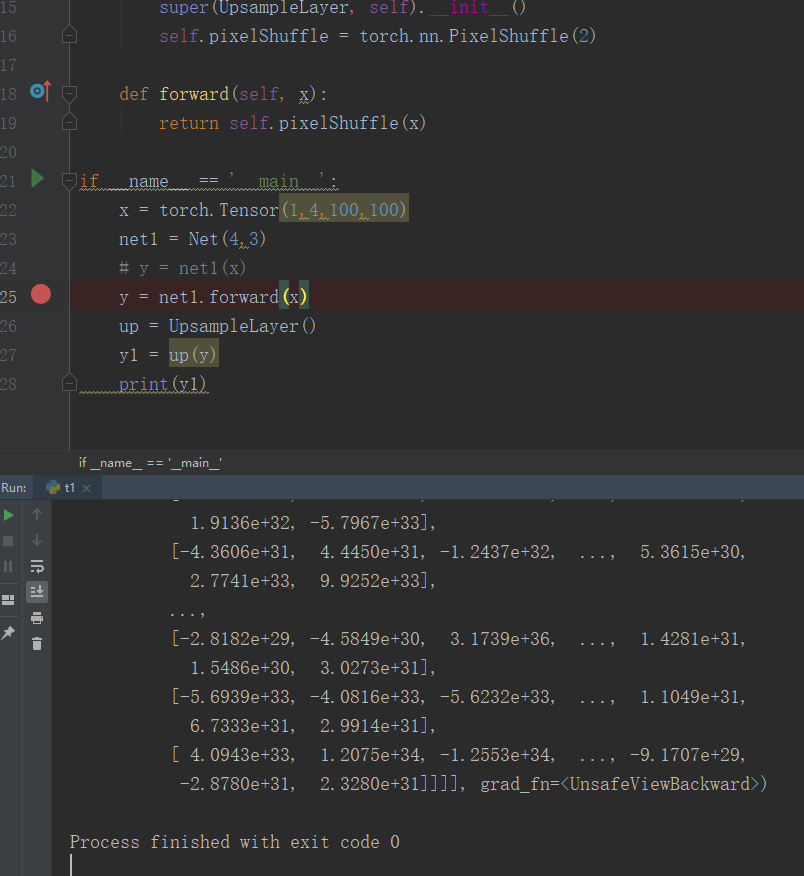Click on UpsampleLayer() in line 26
Screen dimensions: 804x876
[242, 326]
